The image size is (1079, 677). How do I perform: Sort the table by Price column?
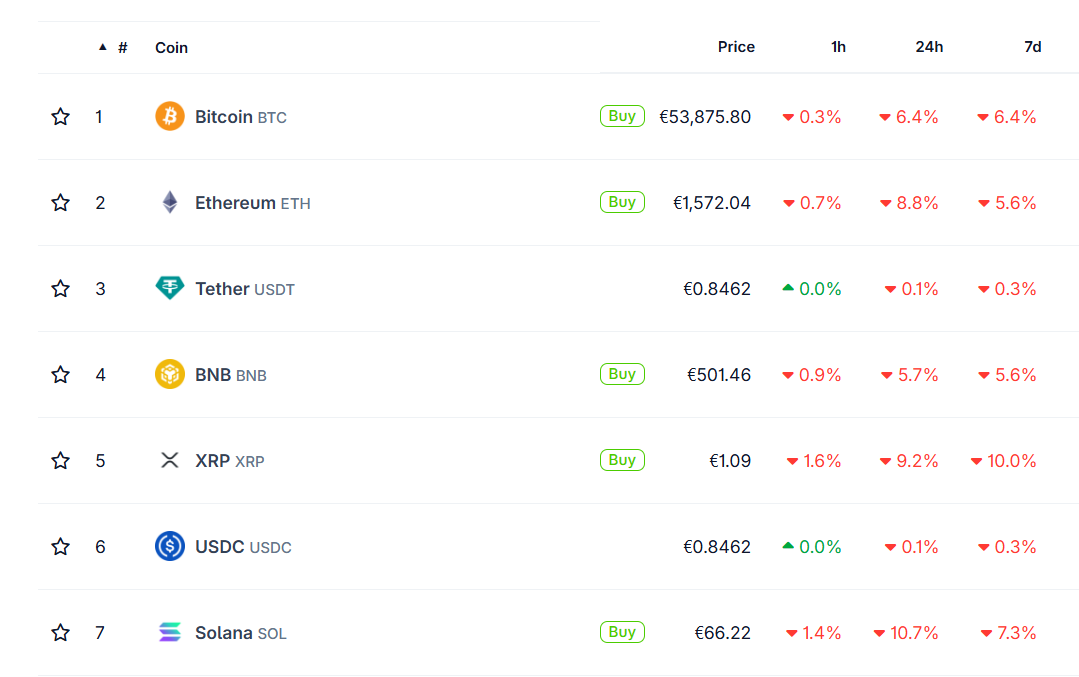[x=736, y=47]
